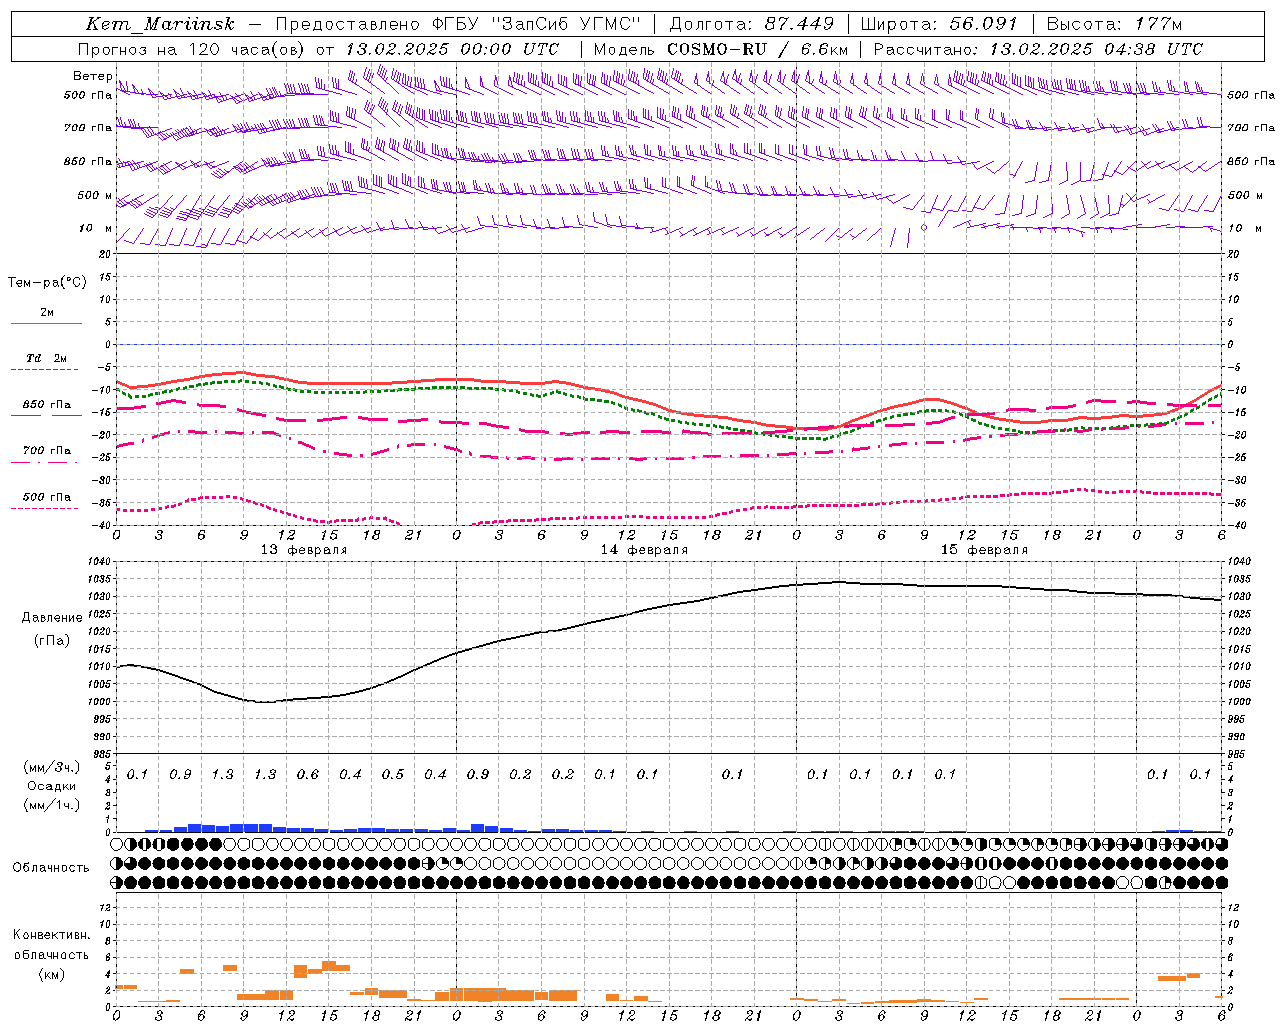Click the 850 гПа temperature legend entry
This screenshot has width=1280, height=1024.
pyautogui.click(x=46, y=405)
